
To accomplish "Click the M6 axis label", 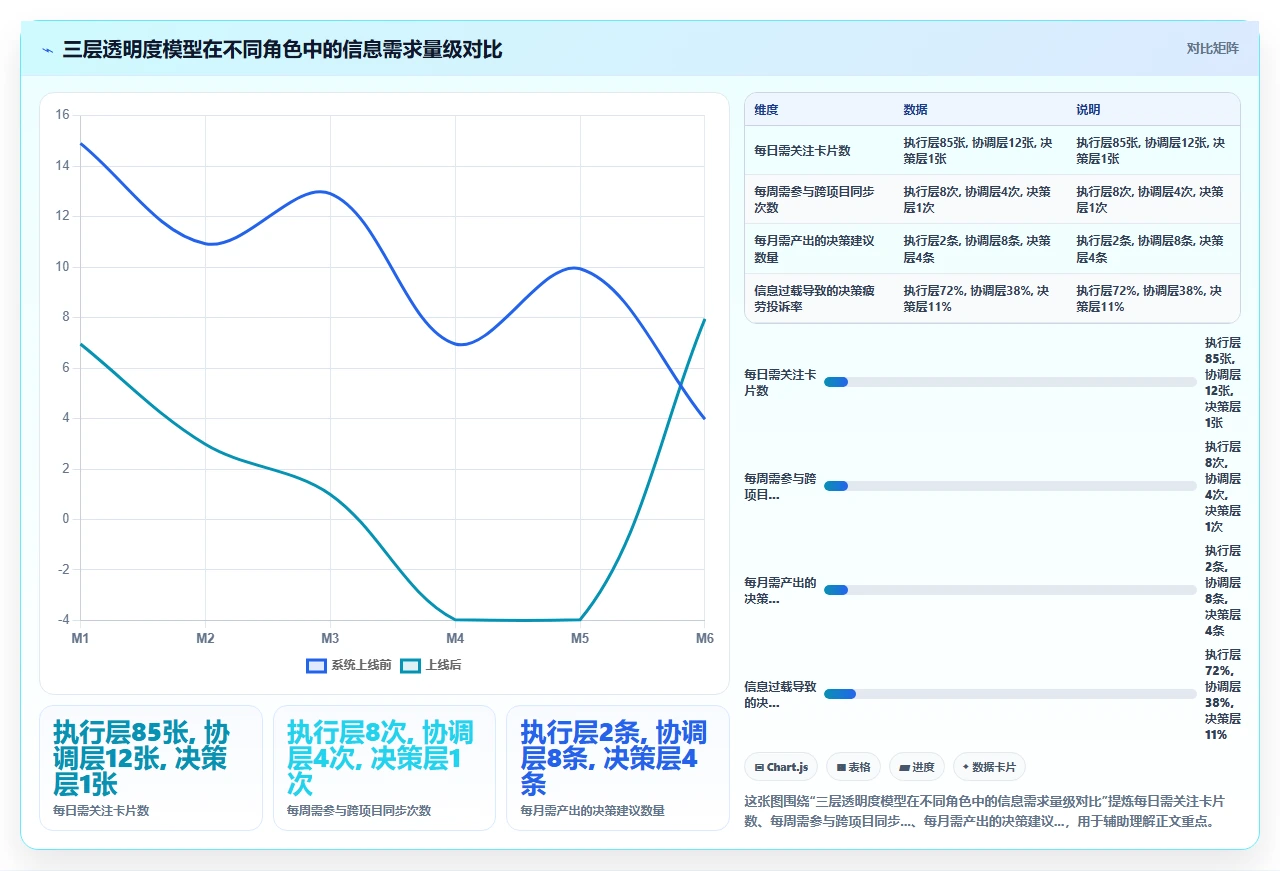I will (705, 638).
